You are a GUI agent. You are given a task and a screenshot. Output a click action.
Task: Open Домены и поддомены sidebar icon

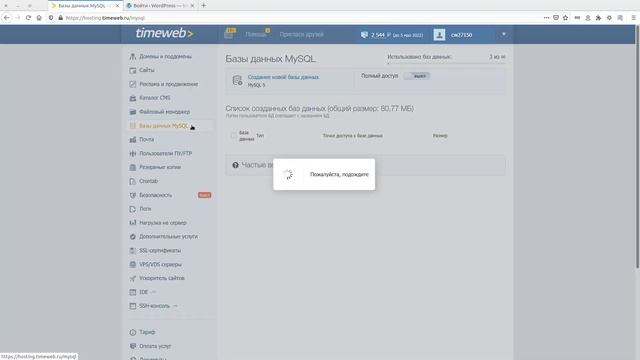[x=133, y=56]
